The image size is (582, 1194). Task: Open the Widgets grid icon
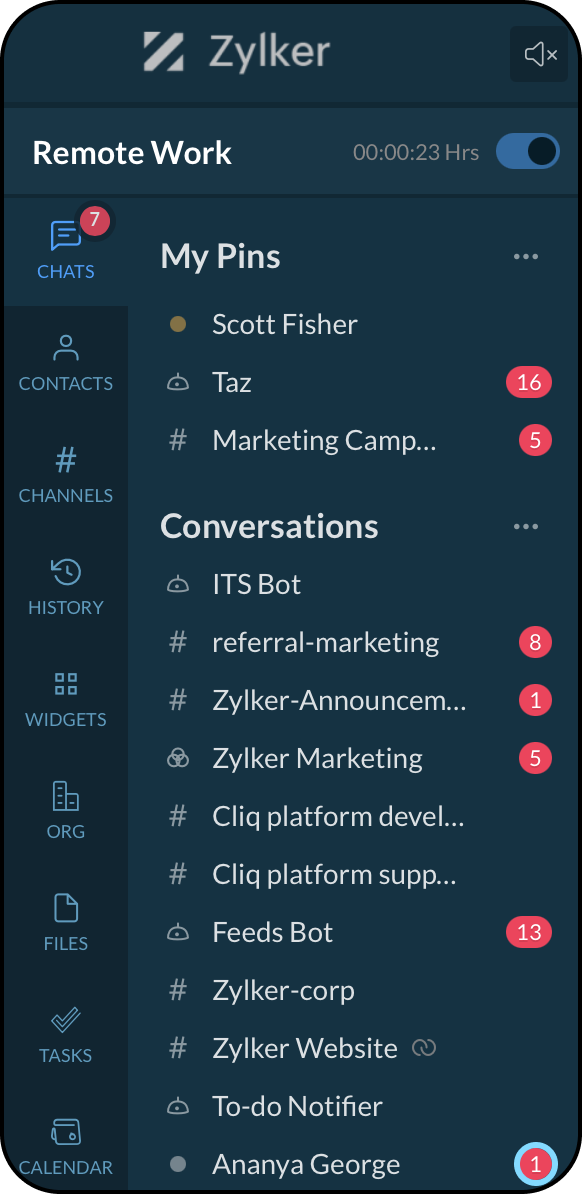pyautogui.click(x=66, y=684)
